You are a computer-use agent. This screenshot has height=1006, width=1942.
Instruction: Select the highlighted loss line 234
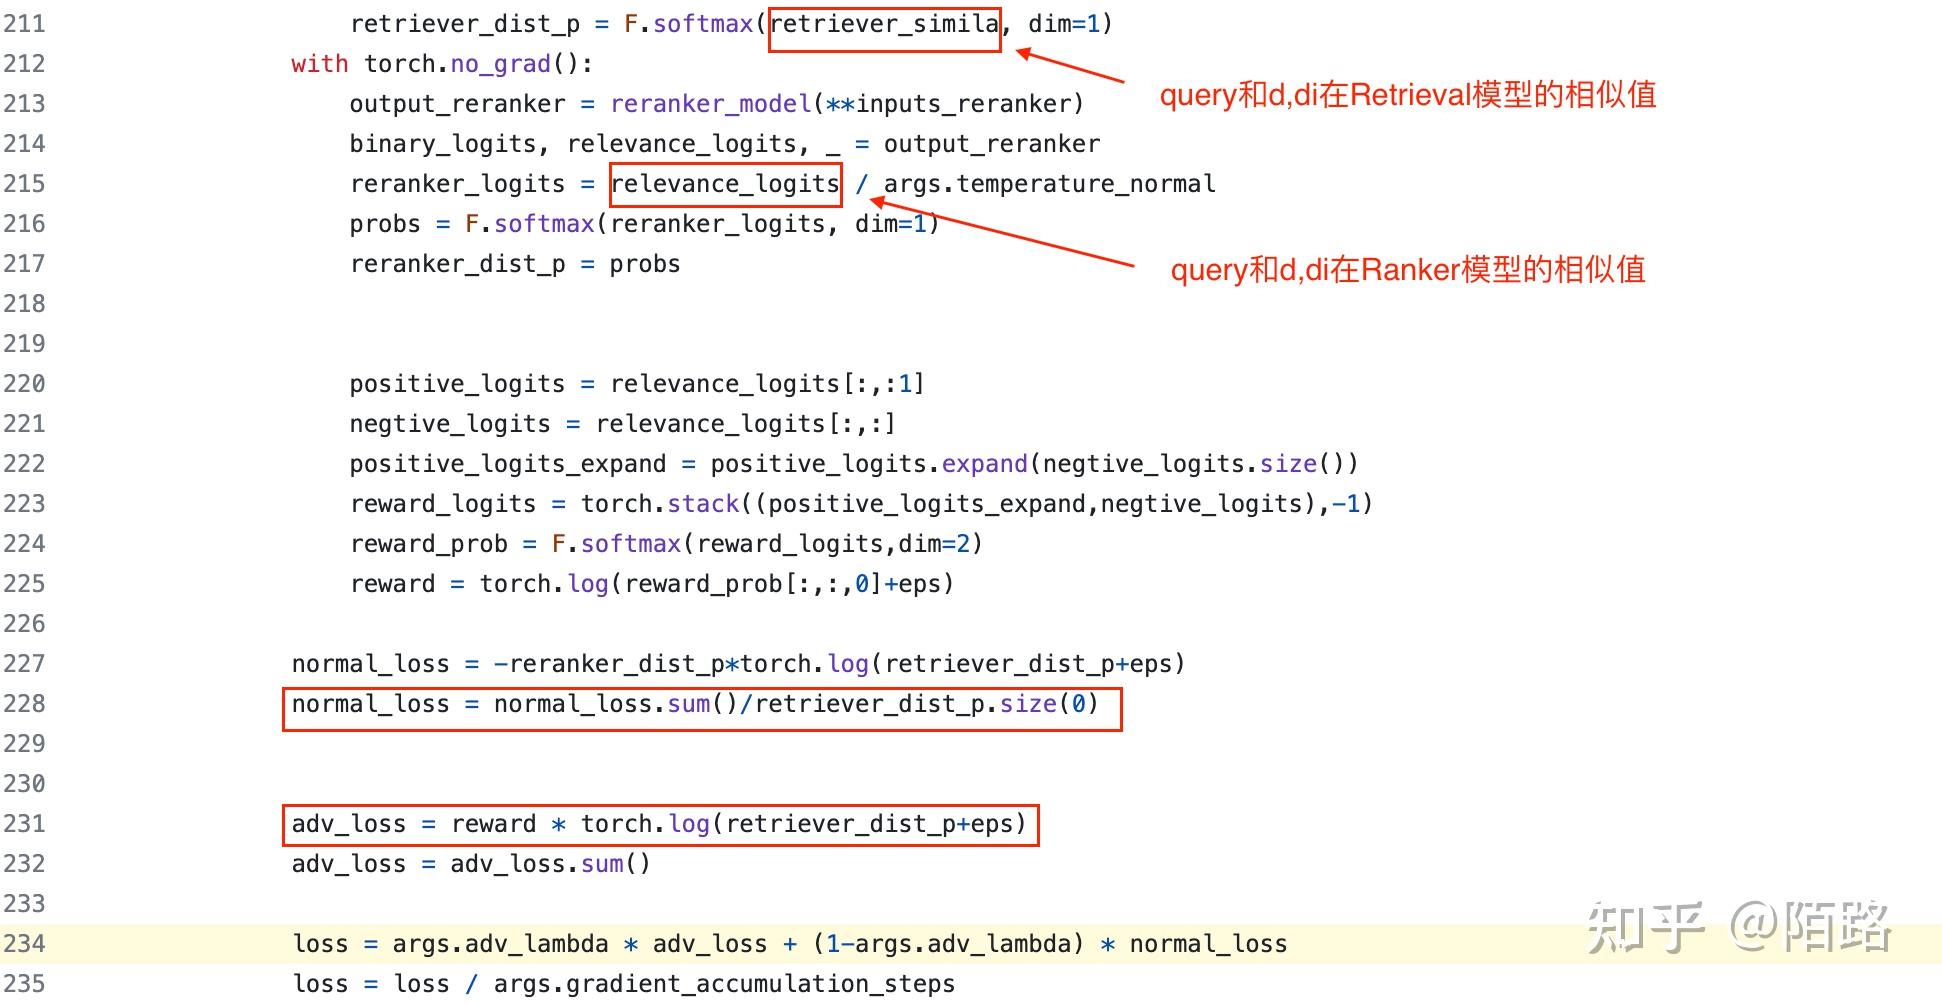pos(790,943)
